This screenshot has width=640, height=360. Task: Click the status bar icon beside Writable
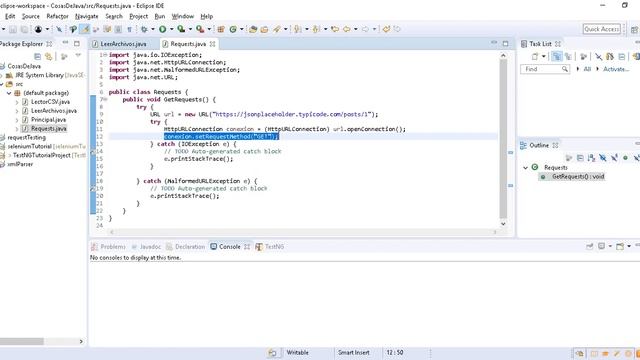point(272,353)
